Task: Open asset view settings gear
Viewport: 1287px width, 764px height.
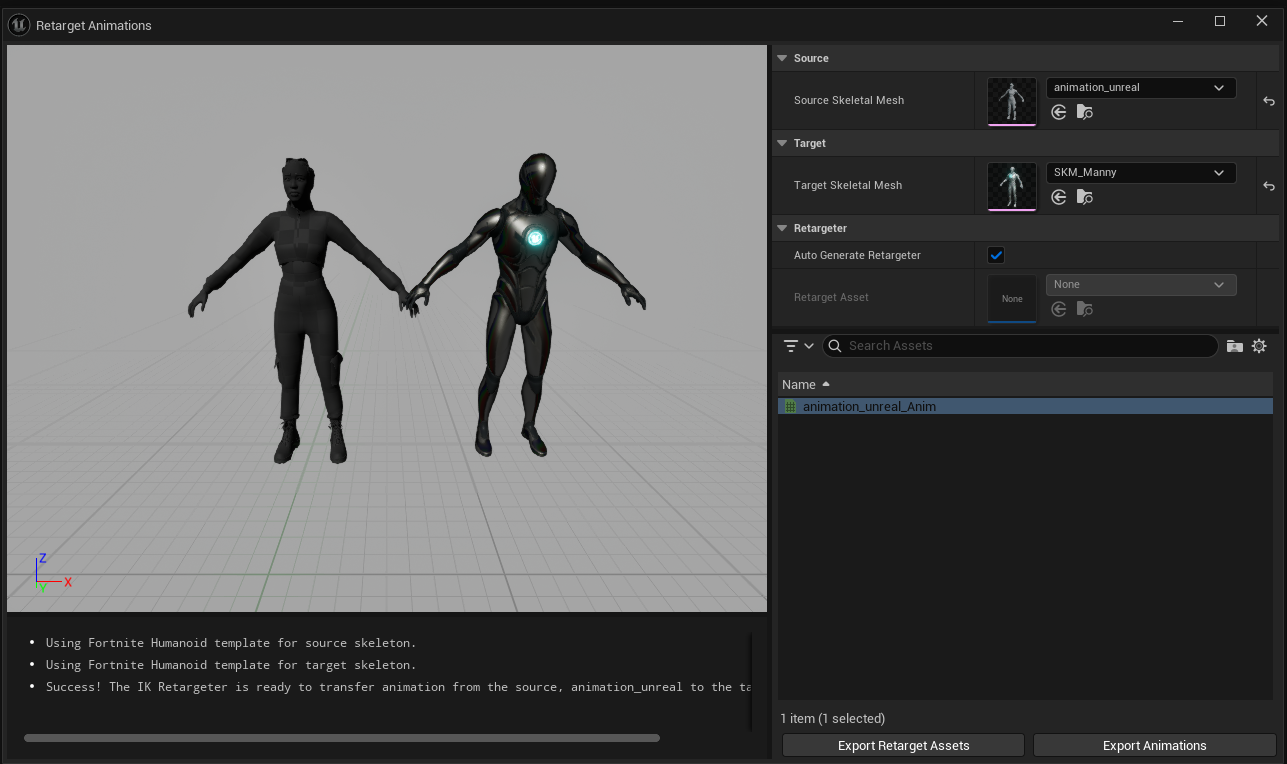Action: click(1259, 346)
